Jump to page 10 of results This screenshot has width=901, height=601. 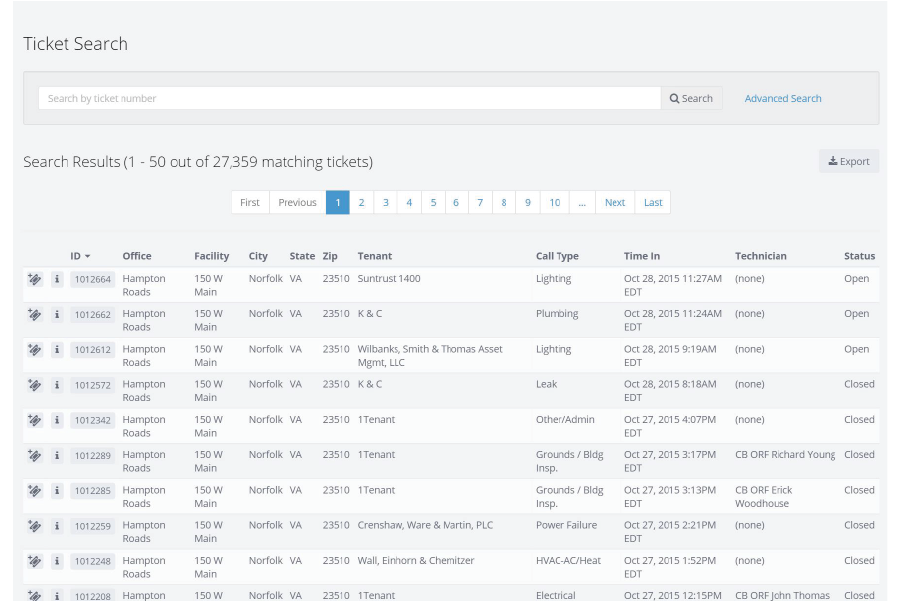click(x=554, y=202)
